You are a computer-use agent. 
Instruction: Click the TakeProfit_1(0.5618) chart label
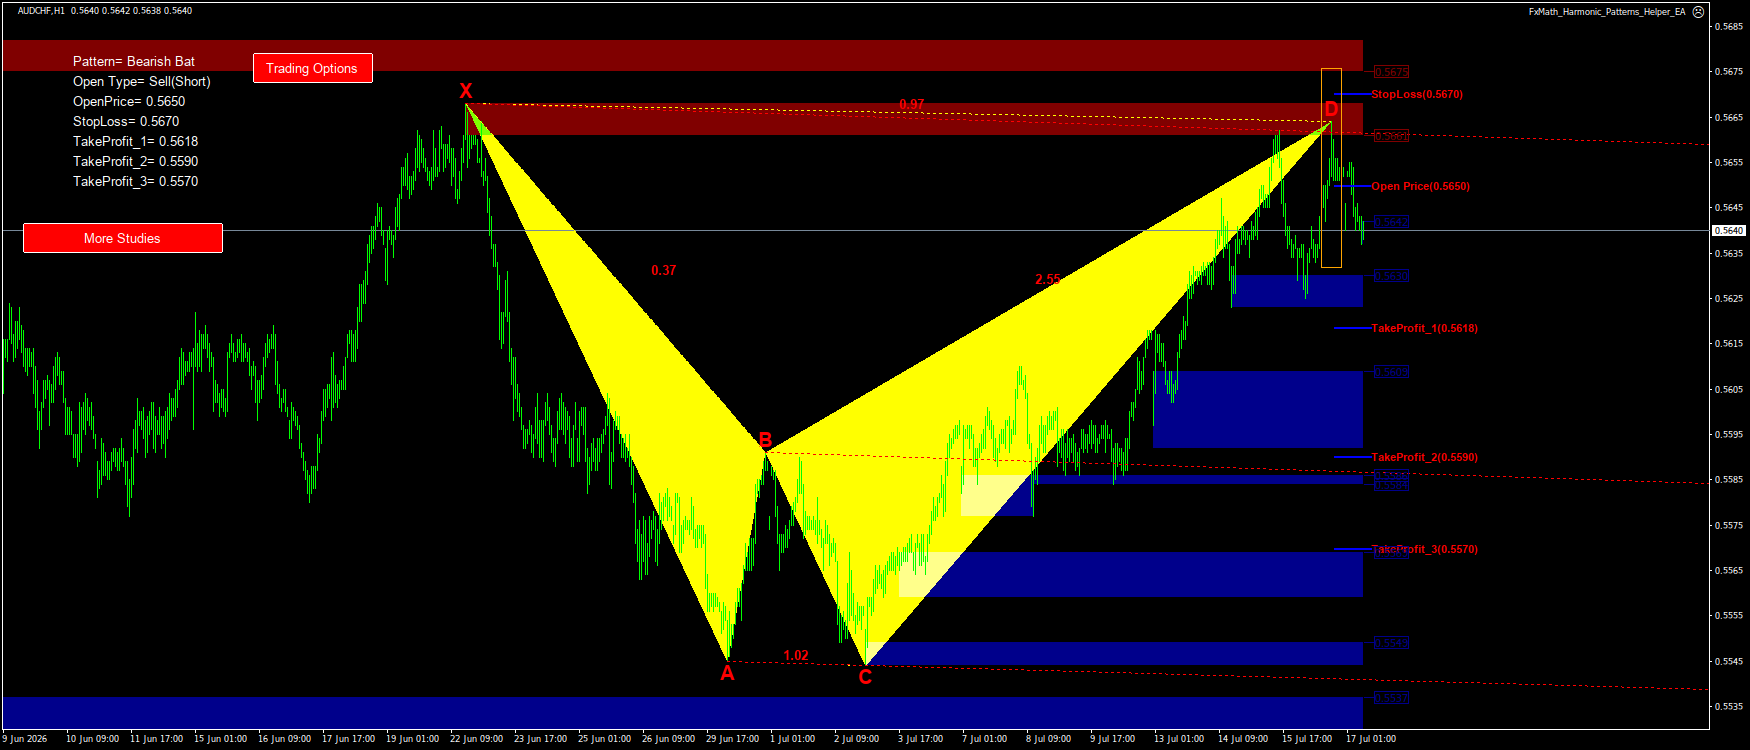point(1425,328)
